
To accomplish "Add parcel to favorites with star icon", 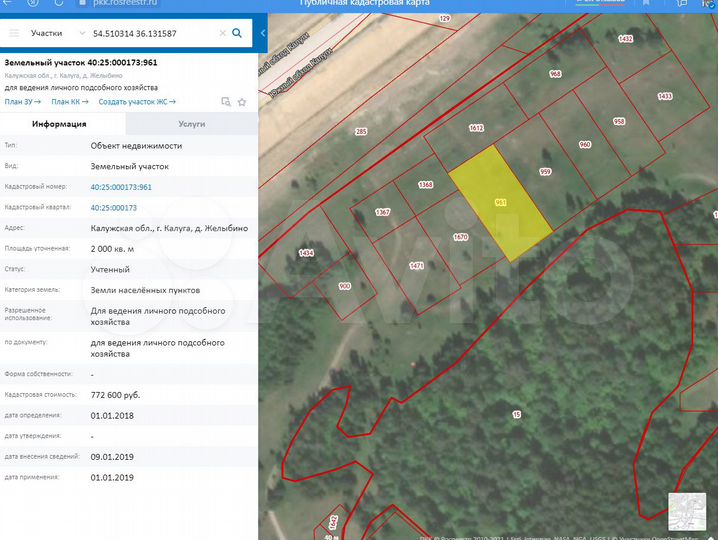I will pos(241,101).
